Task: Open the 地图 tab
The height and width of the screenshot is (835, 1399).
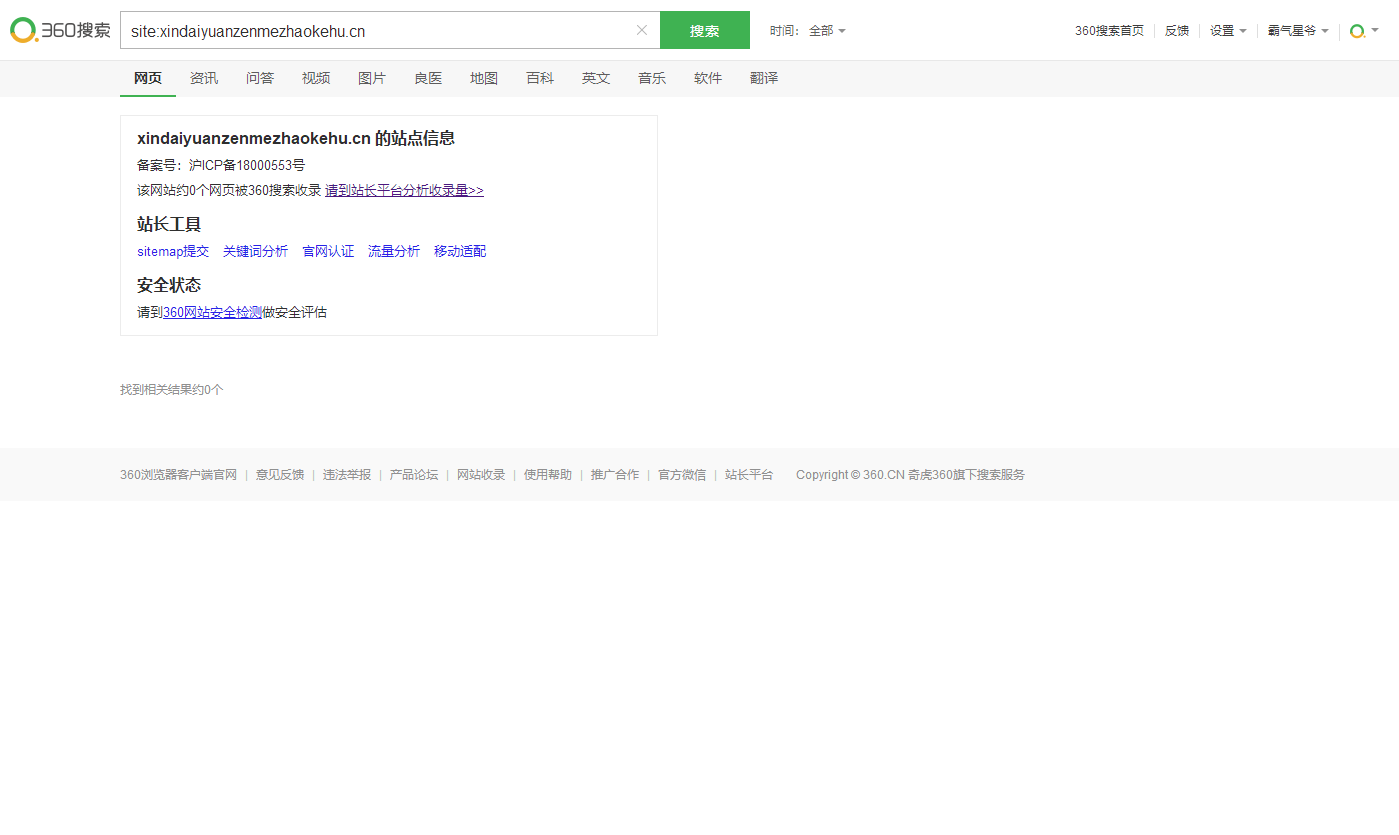Action: pos(484,78)
